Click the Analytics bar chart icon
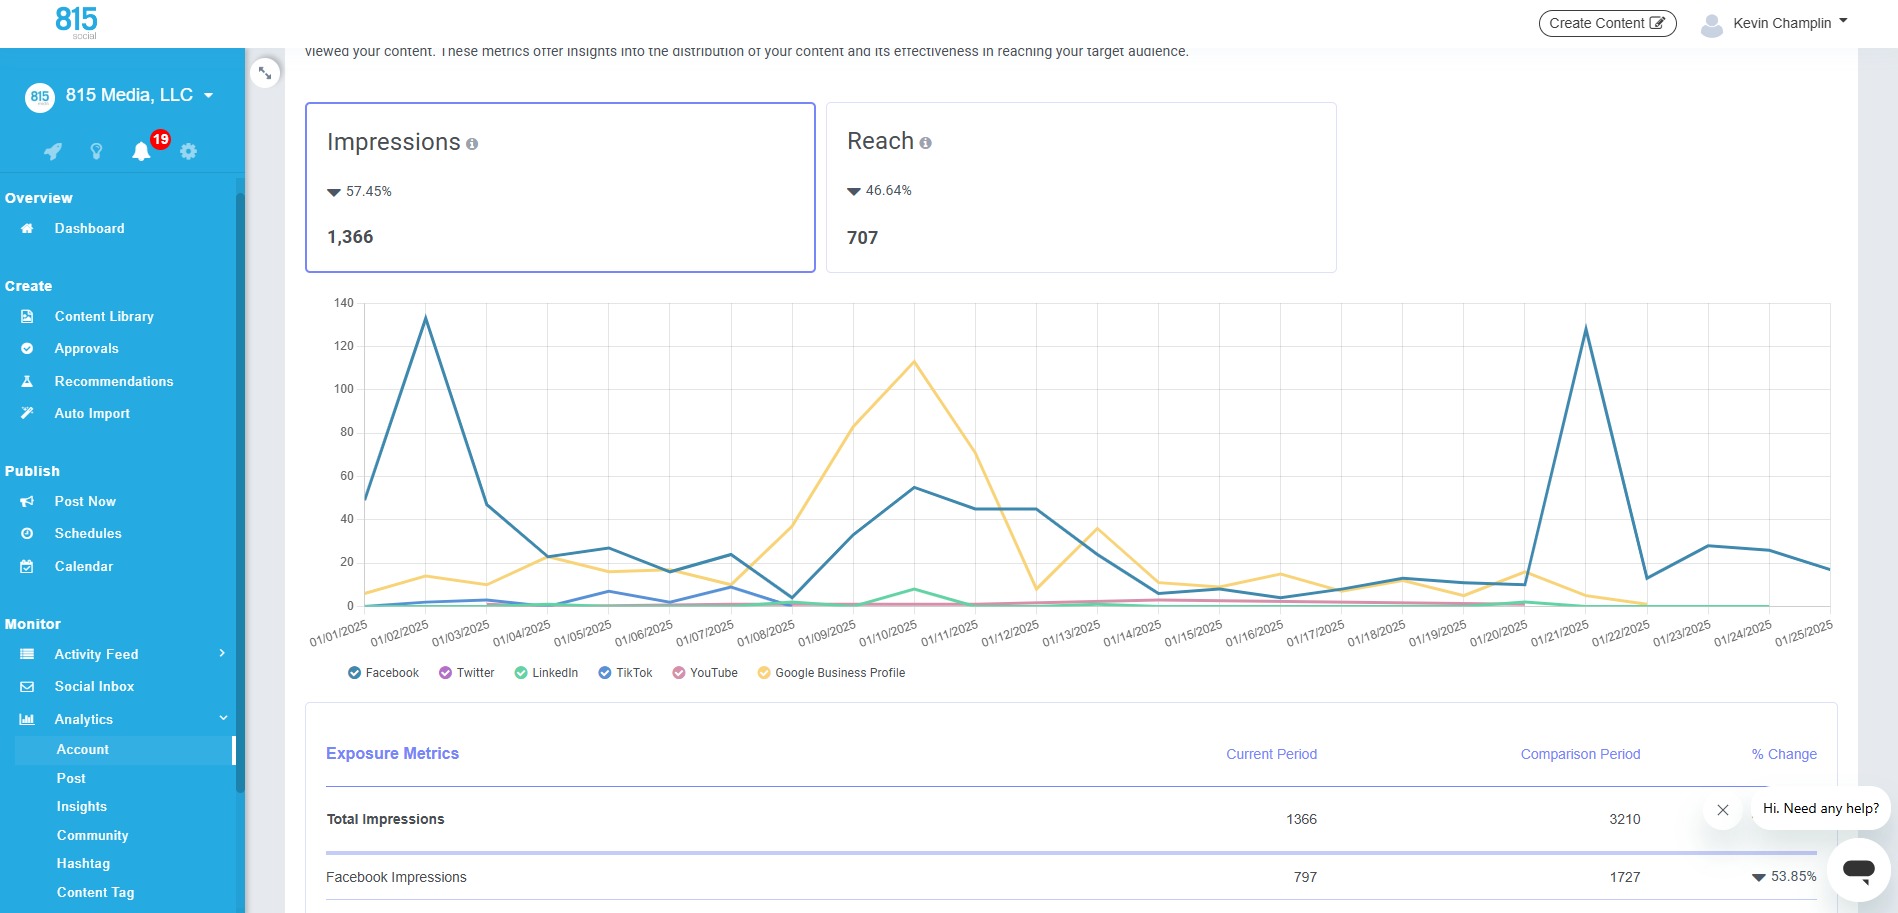This screenshot has width=1898, height=913. pyautogui.click(x=27, y=719)
